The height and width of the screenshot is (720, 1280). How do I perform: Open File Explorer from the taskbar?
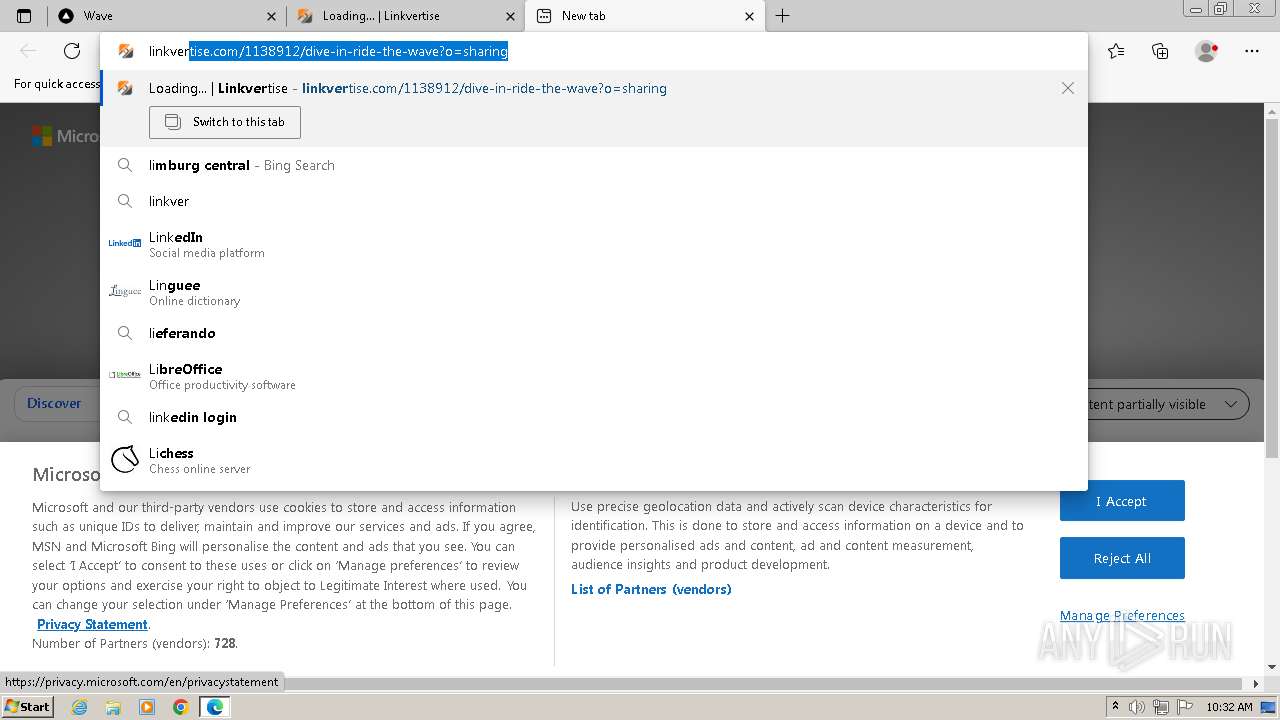(113, 707)
